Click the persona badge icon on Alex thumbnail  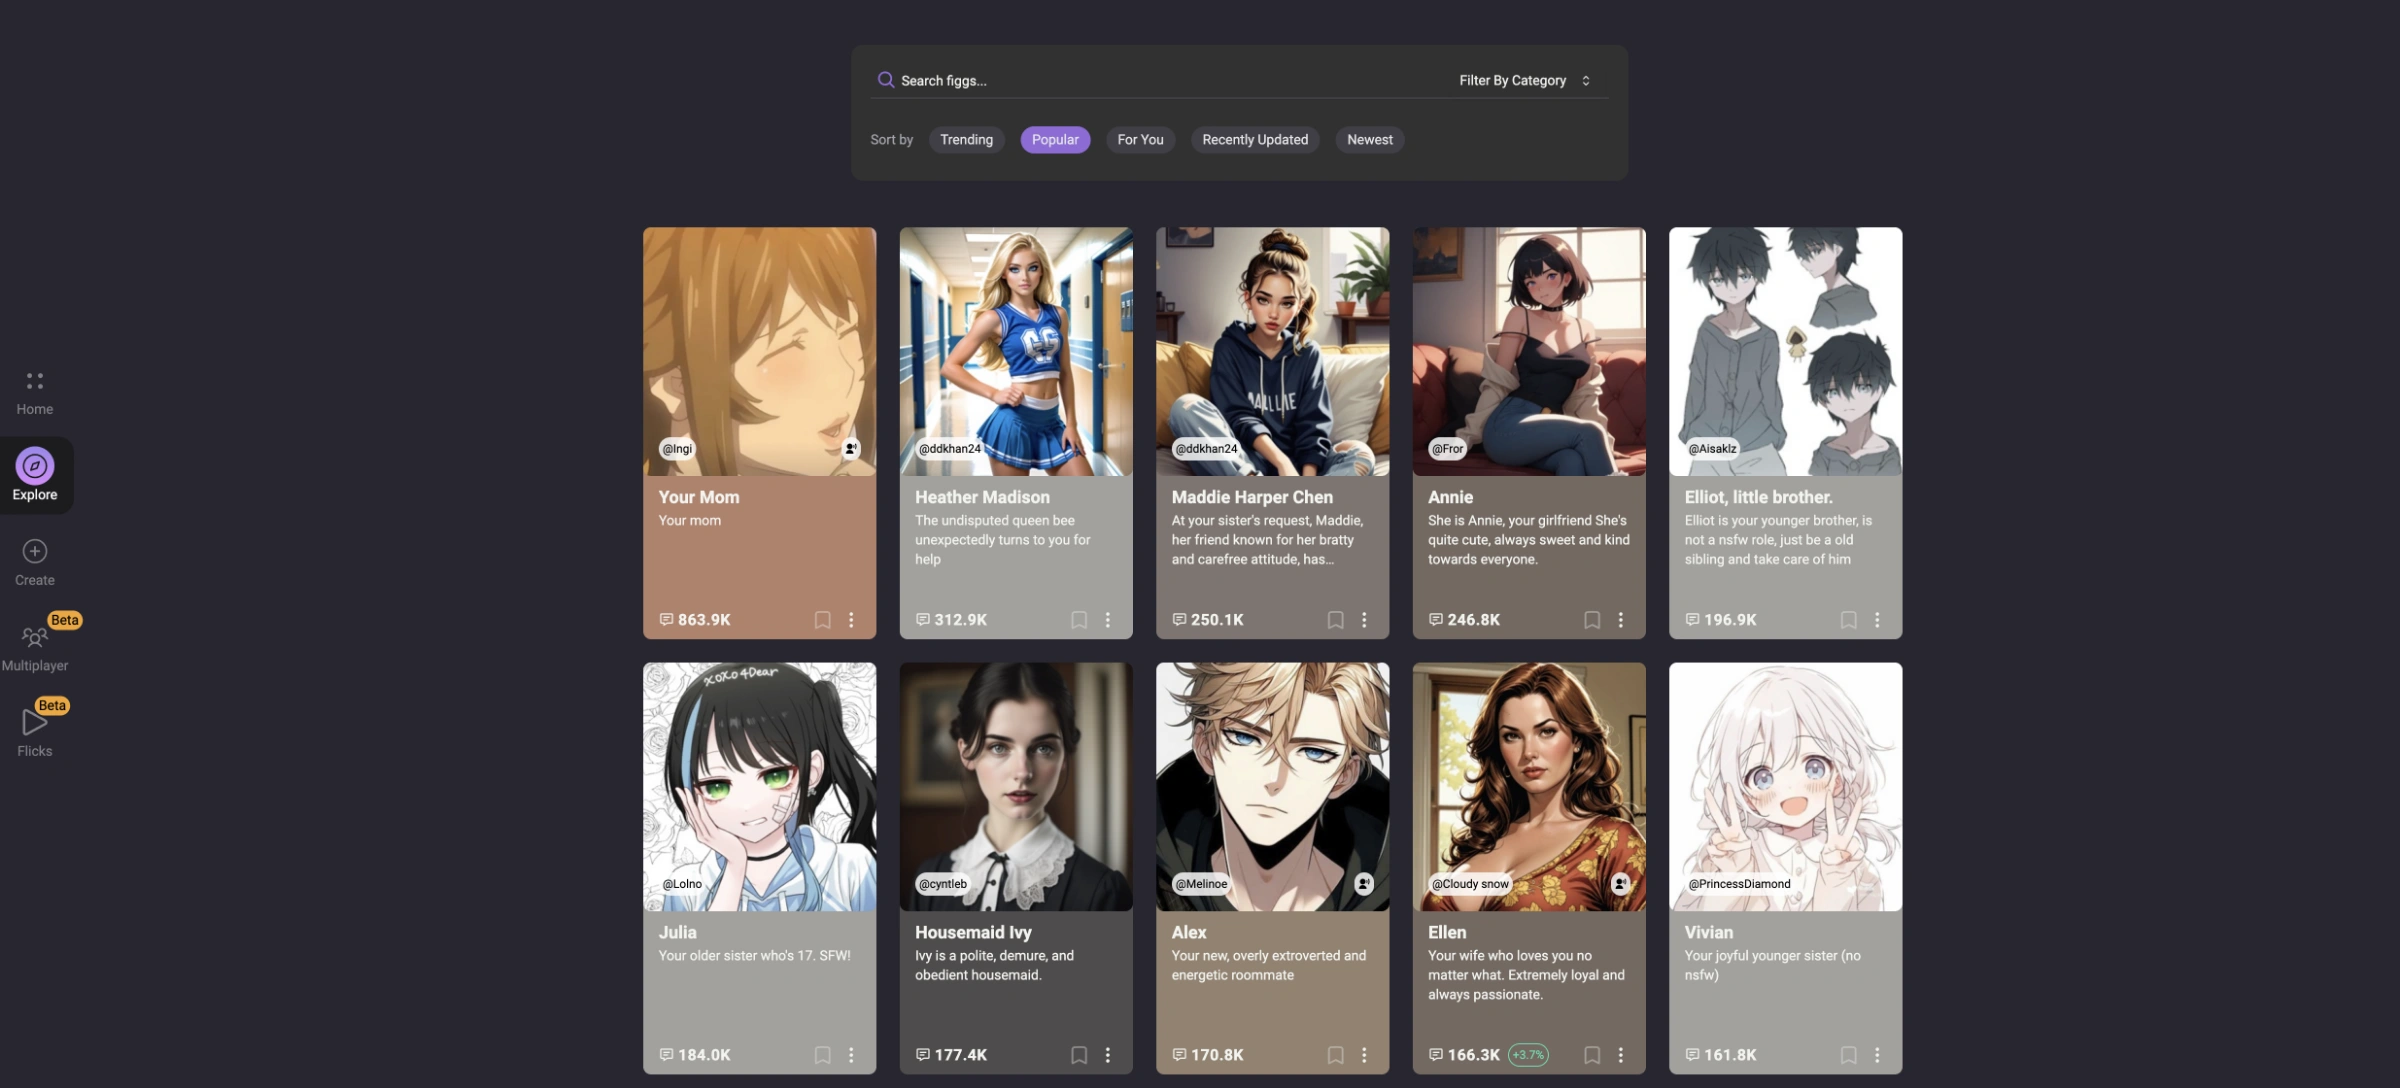click(x=1363, y=884)
